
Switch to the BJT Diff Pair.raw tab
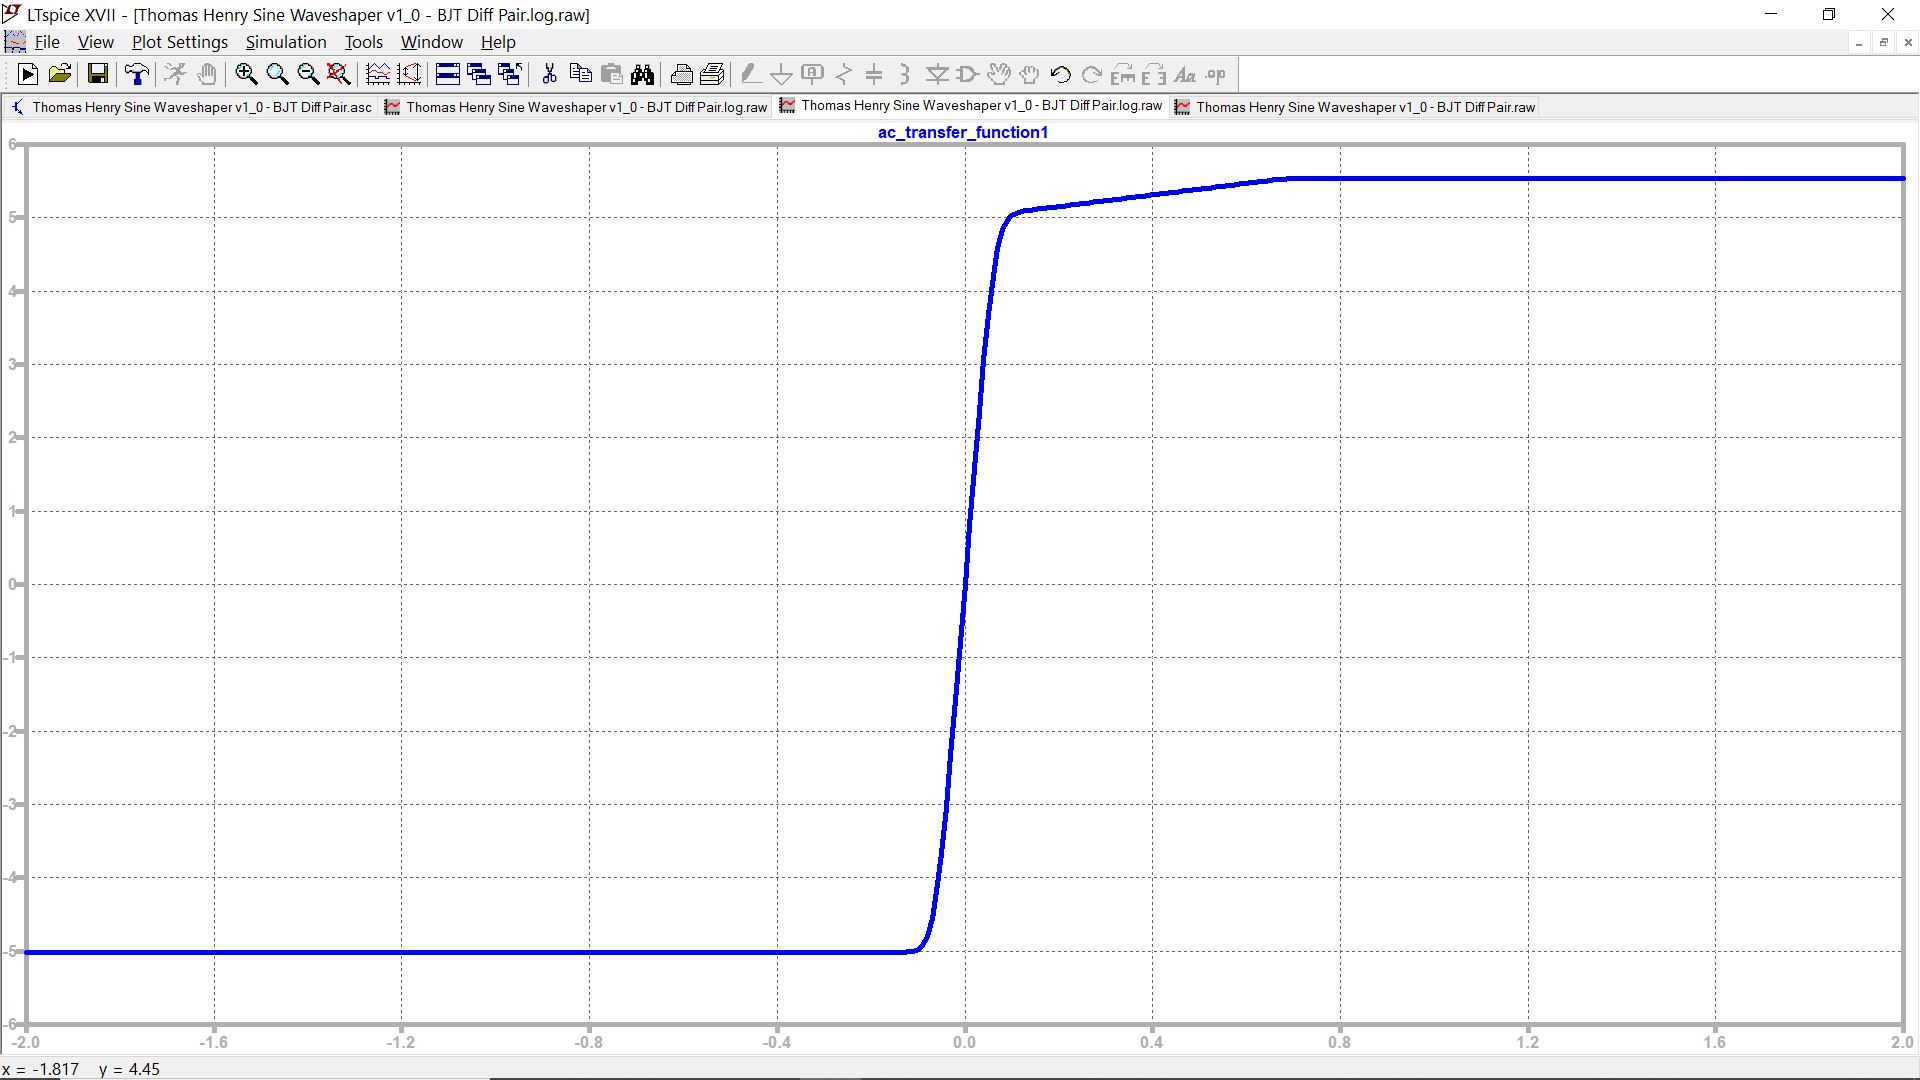(x=1356, y=107)
